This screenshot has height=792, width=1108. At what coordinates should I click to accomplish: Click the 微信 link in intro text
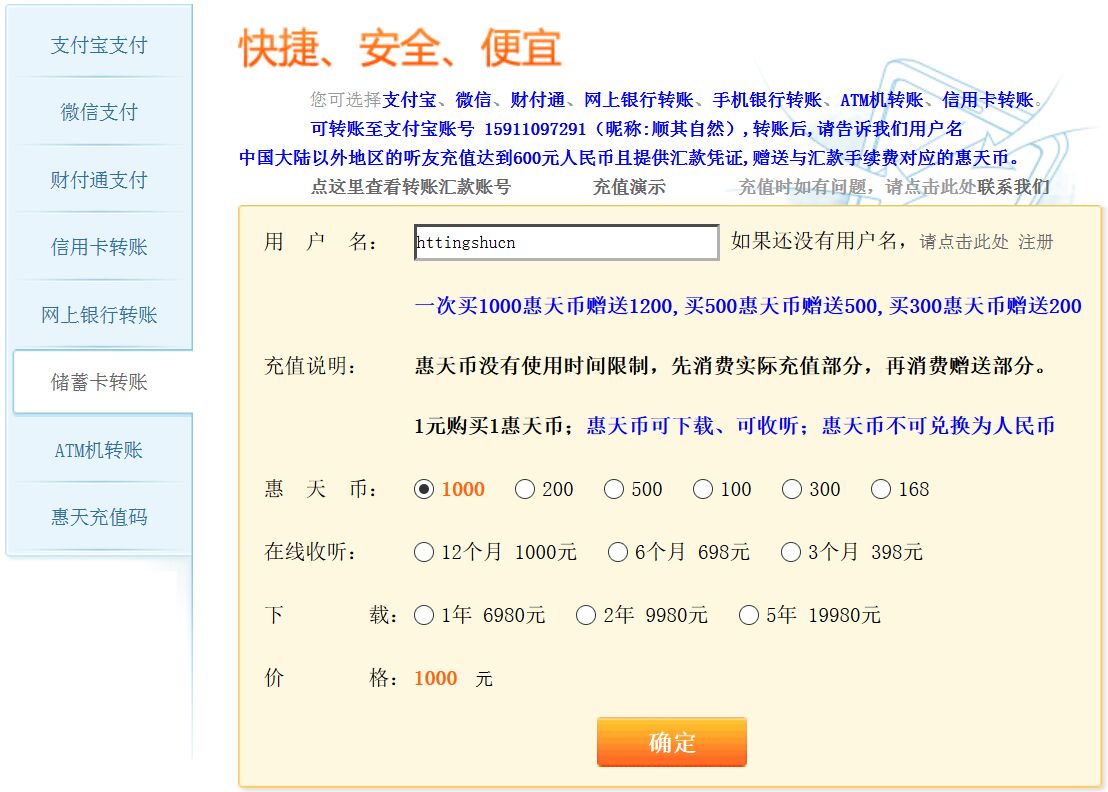tap(473, 100)
